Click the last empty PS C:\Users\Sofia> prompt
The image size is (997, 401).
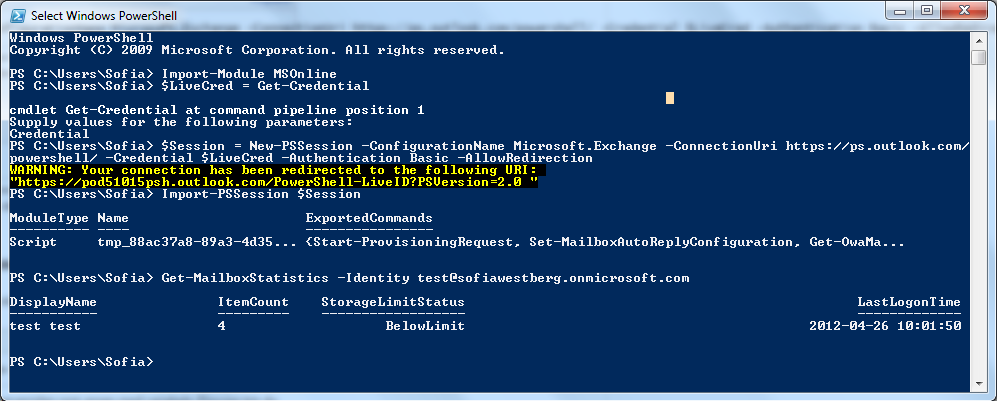(81, 362)
